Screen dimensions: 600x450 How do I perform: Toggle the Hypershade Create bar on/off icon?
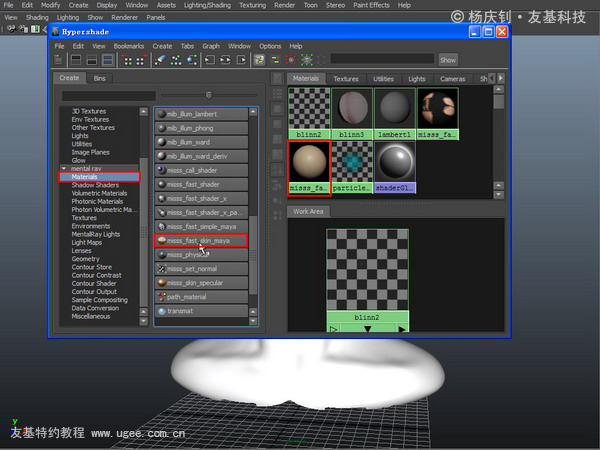coord(58,60)
